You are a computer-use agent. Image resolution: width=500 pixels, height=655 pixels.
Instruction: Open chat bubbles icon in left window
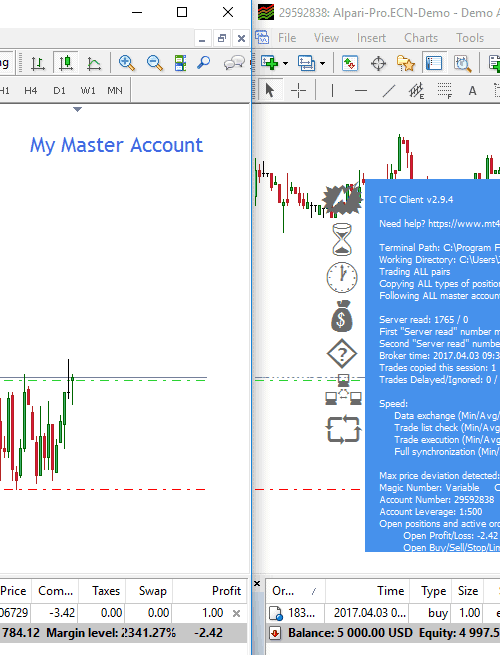click(x=234, y=63)
